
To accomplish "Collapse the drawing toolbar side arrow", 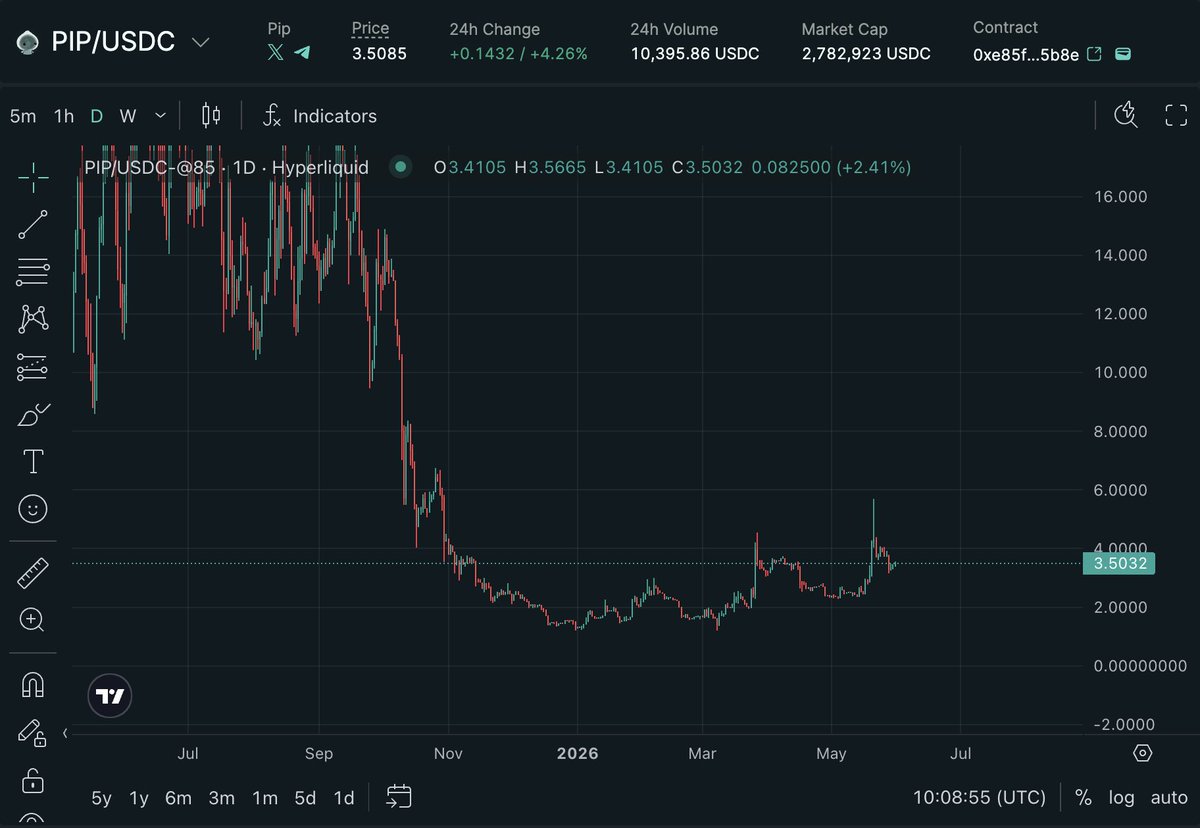I will [x=66, y=733].
